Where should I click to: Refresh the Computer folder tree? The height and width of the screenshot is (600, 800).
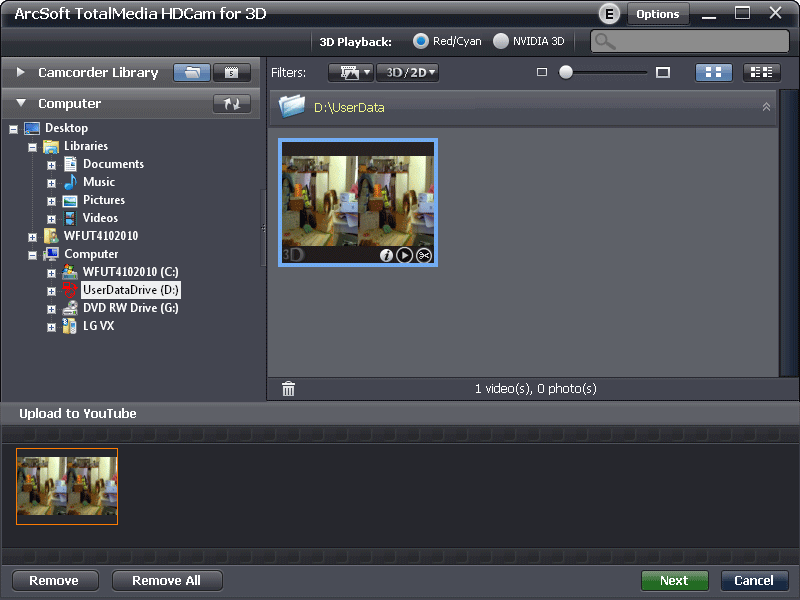tap(232, 104)
